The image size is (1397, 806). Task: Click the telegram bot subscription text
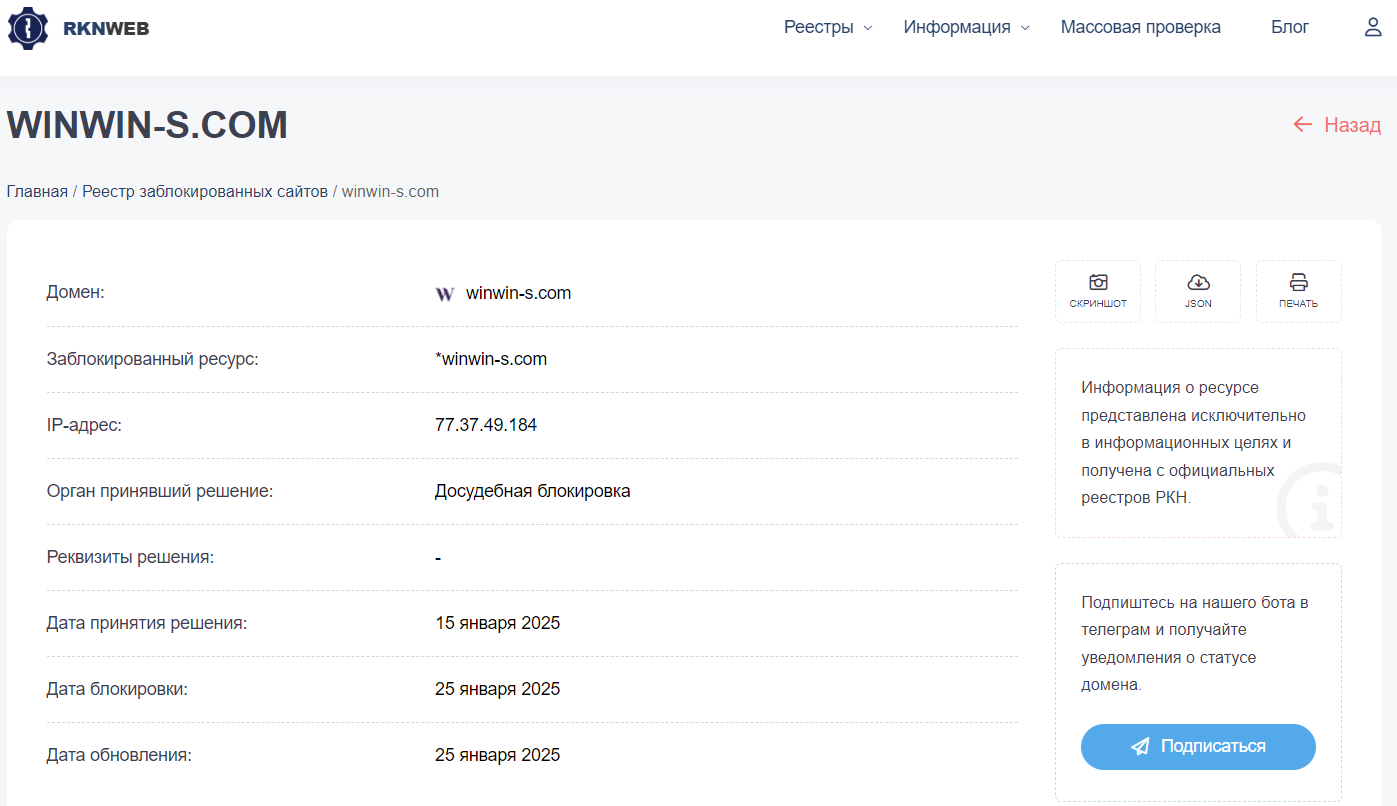click(x=1195, y=644)
